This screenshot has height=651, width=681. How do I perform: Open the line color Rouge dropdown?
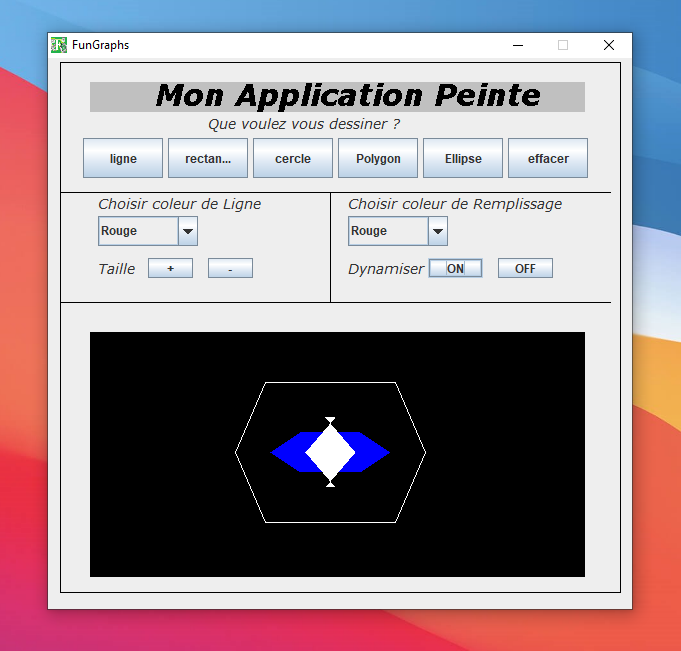148,231
